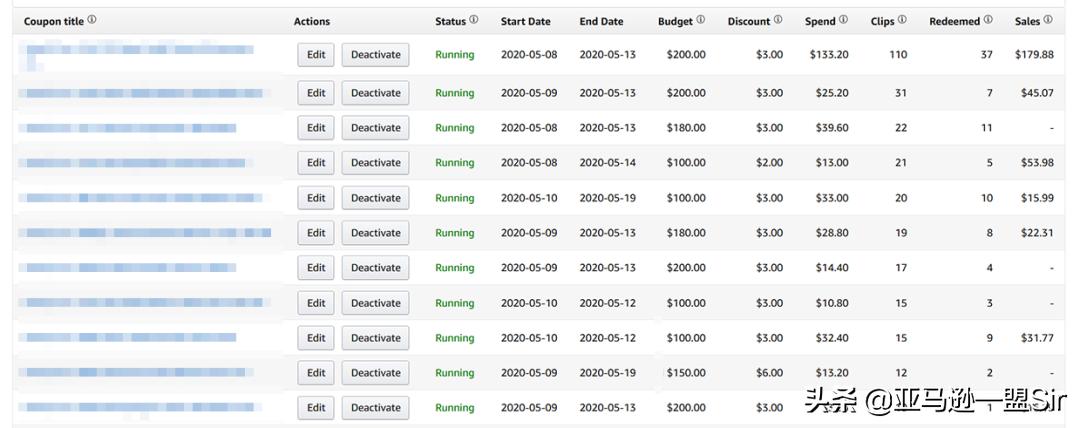Click info icon beside Discount header
This screenshot has height=428, width=1080.
pos(778,20)
